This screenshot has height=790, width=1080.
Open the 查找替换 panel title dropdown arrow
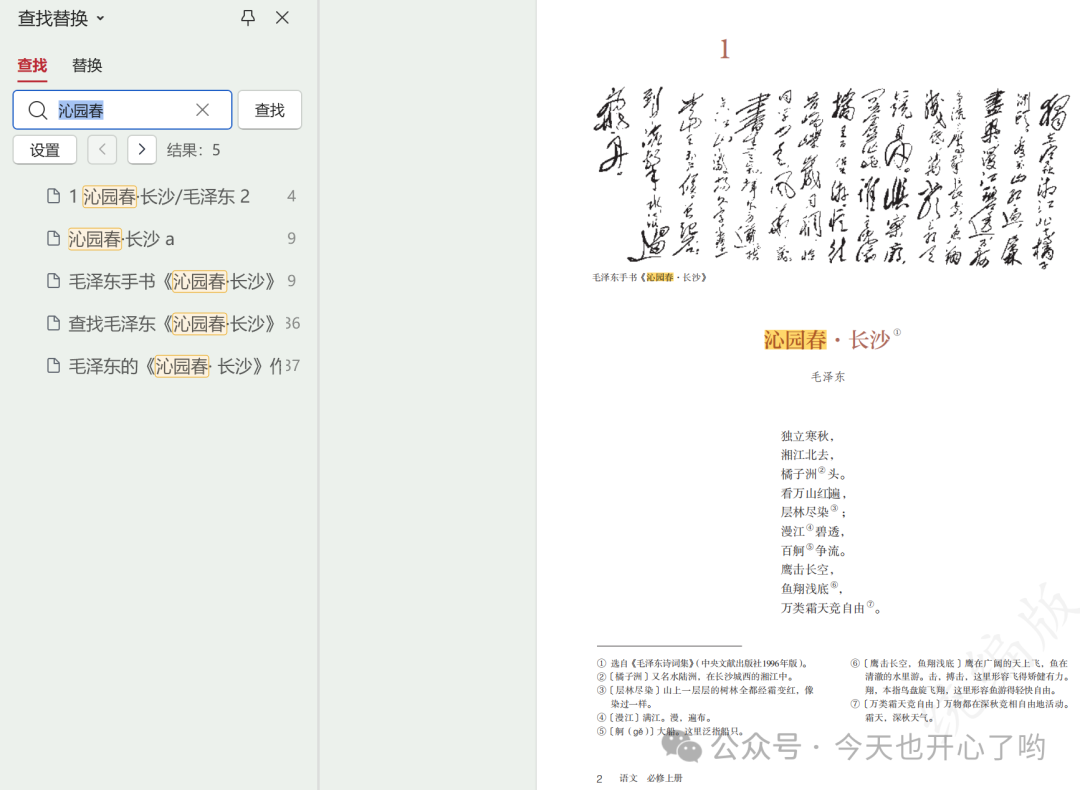point(101,19)
